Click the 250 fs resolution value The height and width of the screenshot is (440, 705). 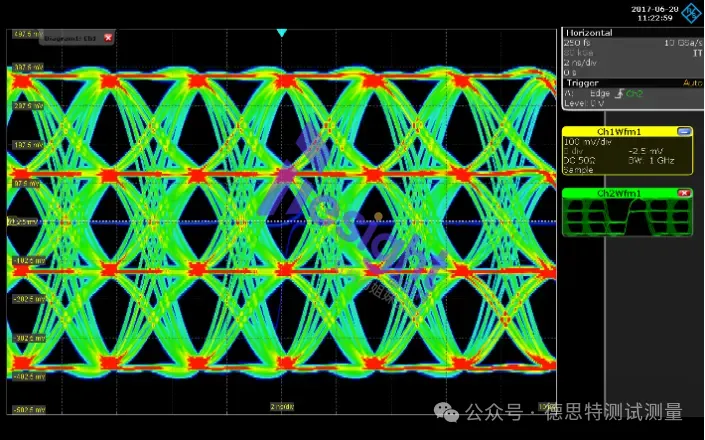[577, 43]
